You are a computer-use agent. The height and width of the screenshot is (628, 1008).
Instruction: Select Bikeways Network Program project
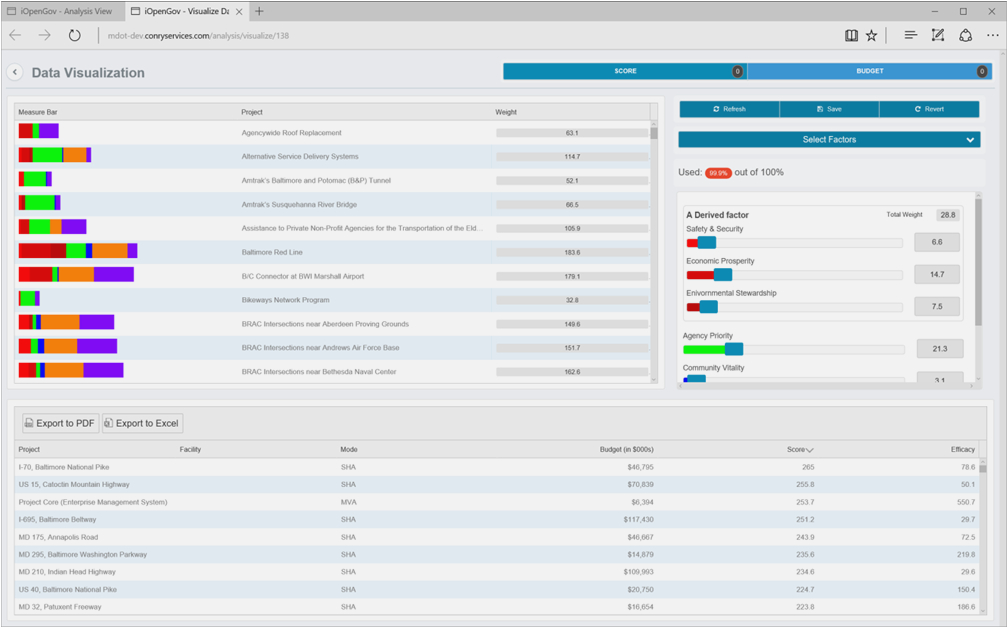[x=332, y=300]
